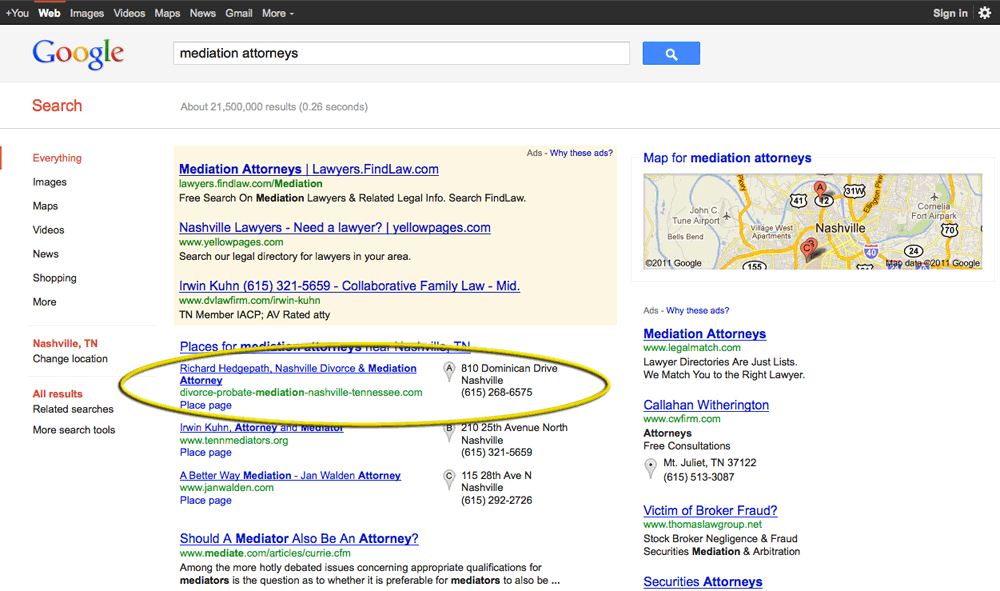Open Gmail in the top bar
Image resolution: width=1000 pixels, height=591 pixels.
(x=239, y=13)
